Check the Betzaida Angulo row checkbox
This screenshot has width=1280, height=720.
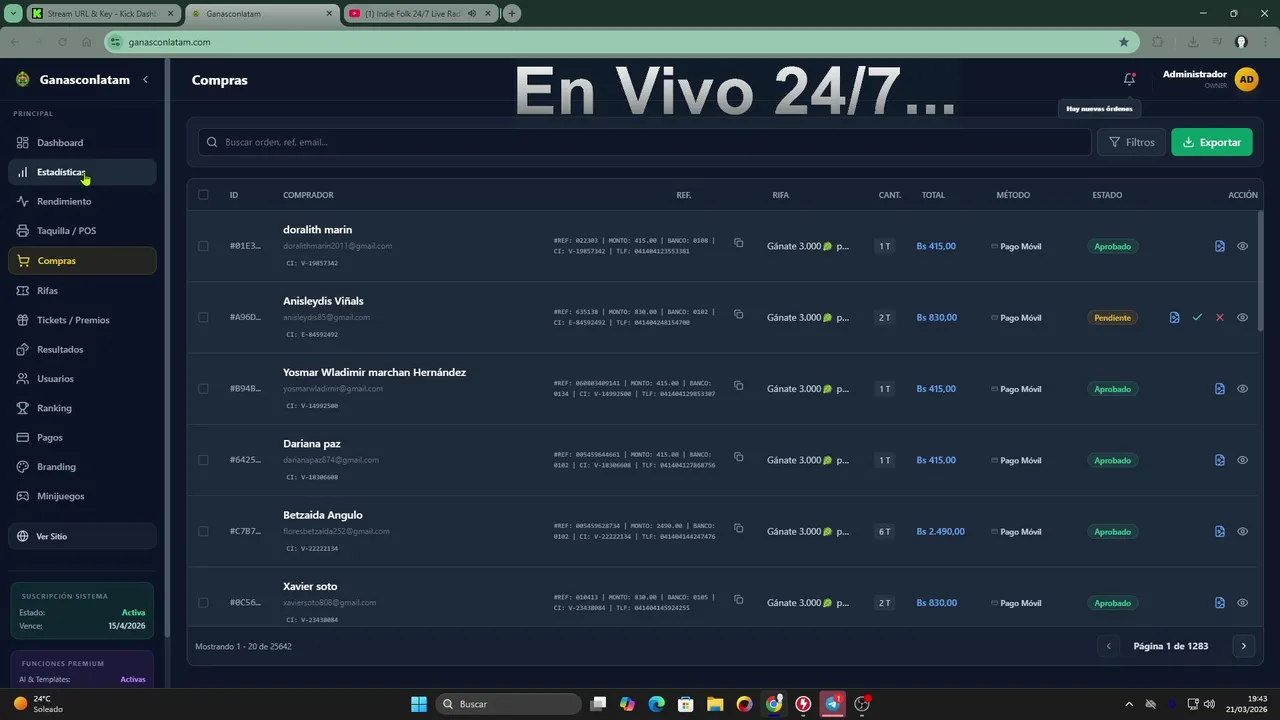(x=203, y=532)
